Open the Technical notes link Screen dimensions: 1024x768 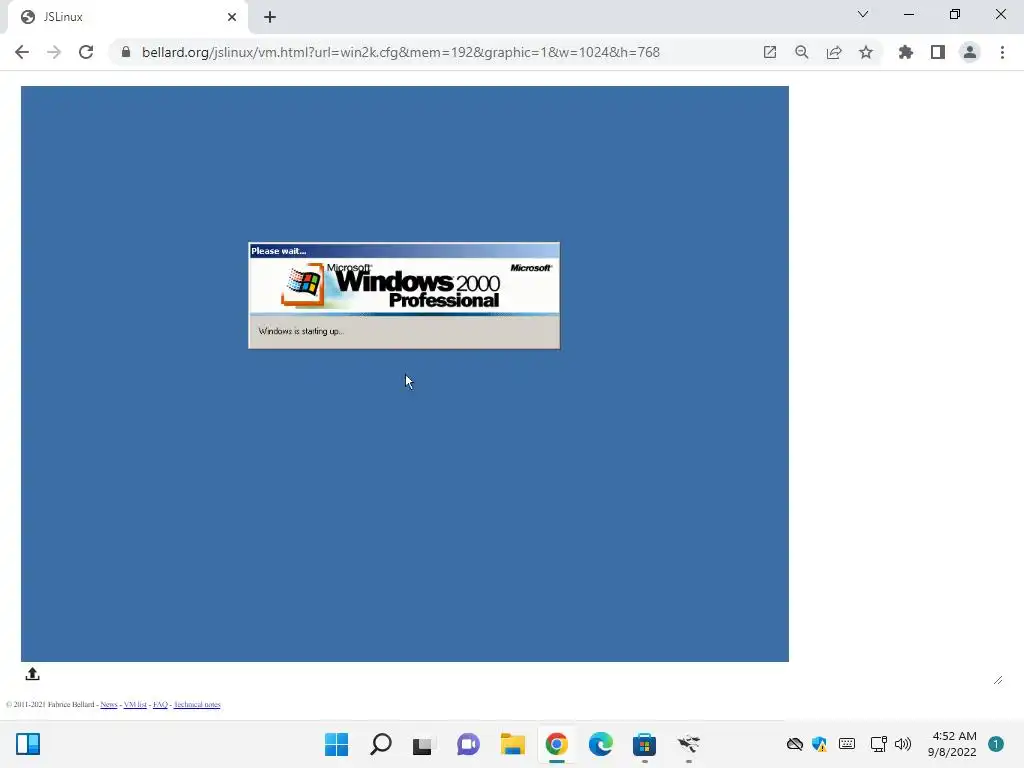click(197, 705)
